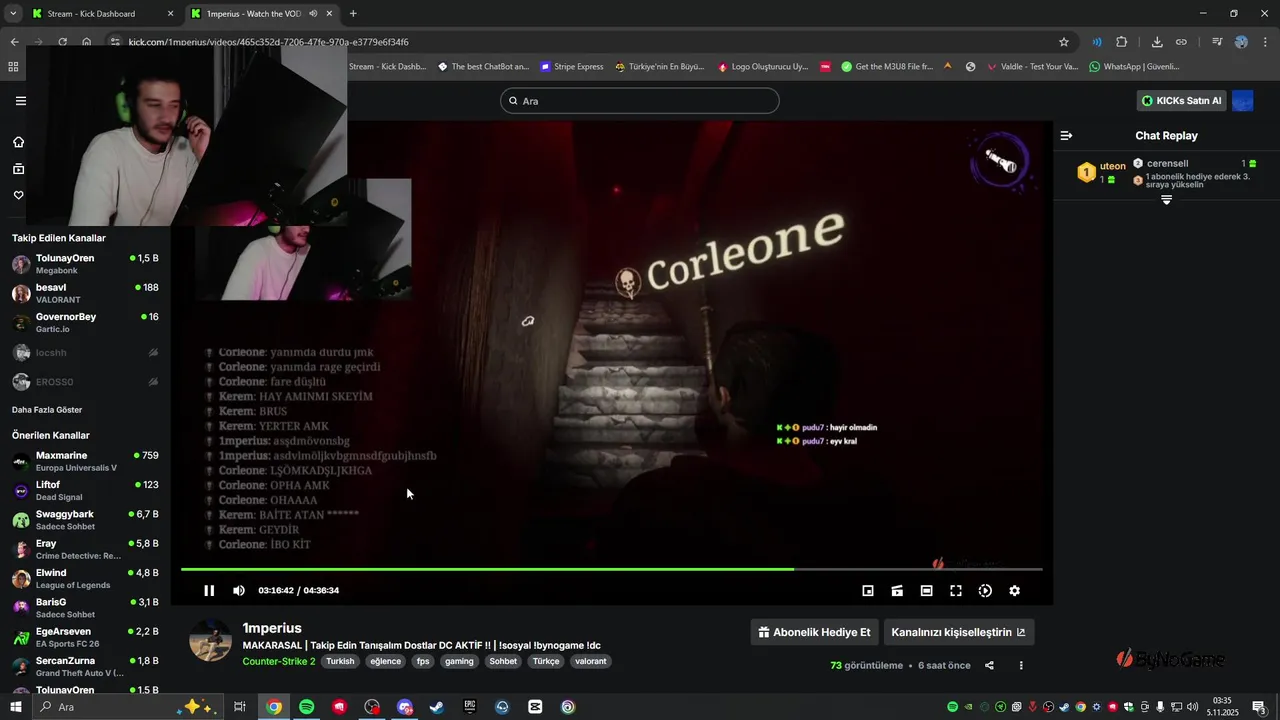
Task: Toggle picture-in-picture mini player
Action: click(868, 591)
